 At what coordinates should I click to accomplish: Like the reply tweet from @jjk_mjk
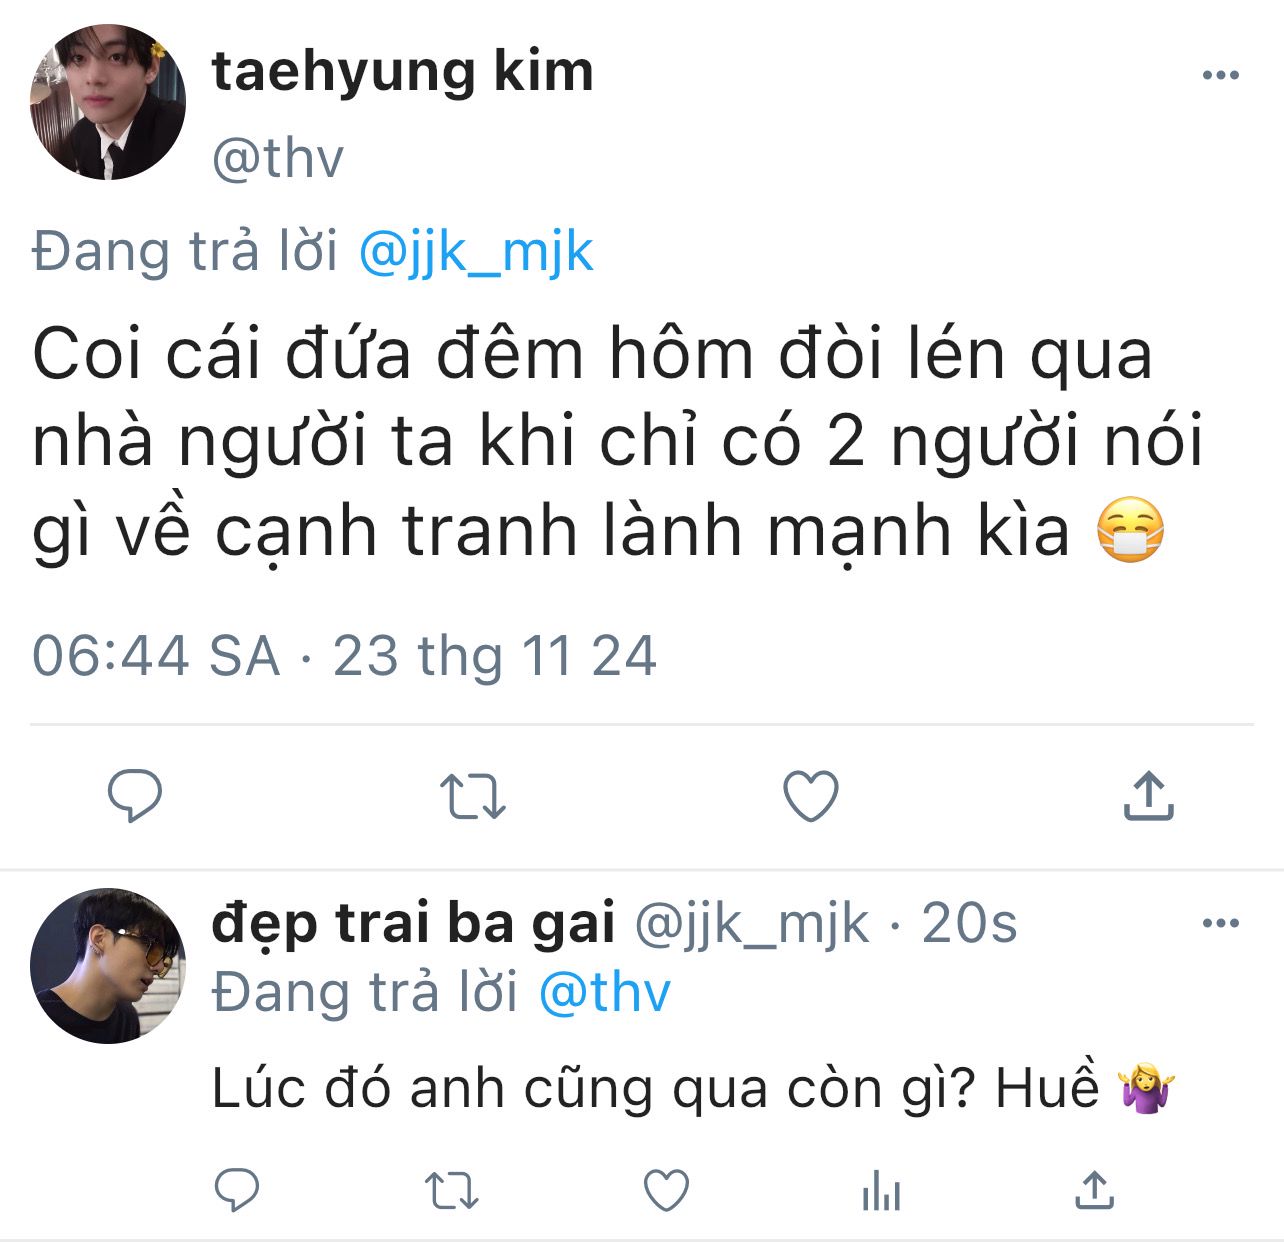(666, 1191)
